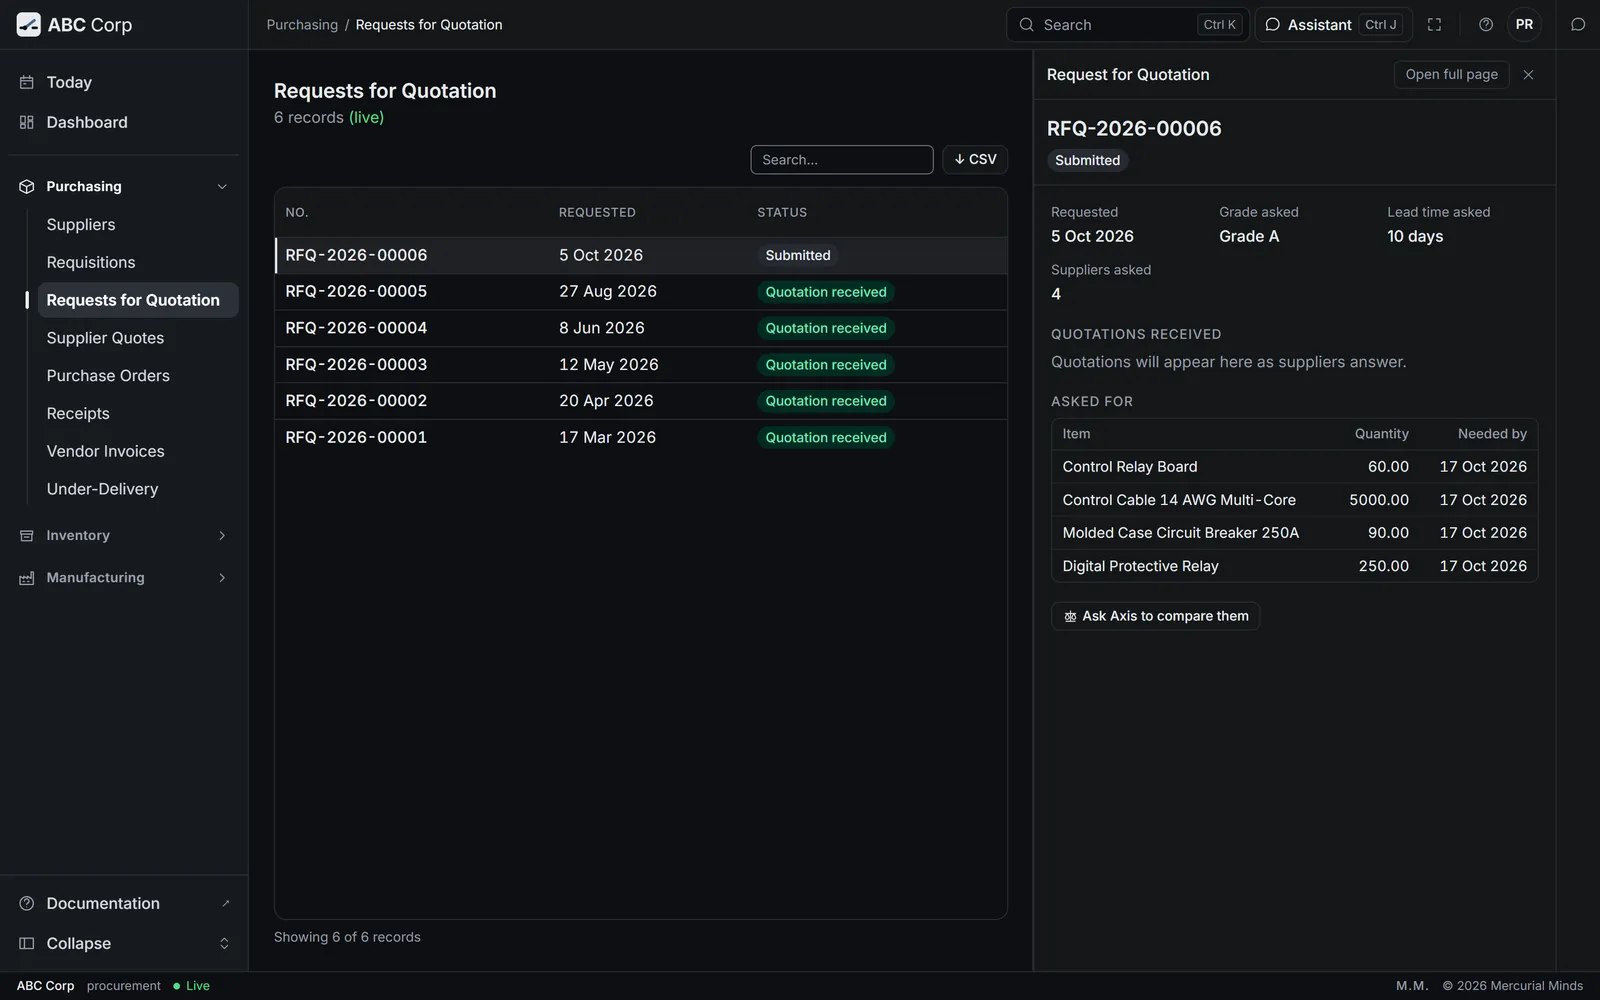Click the Manufacturing factory icon
This screenshot has height=1000, width=1600.
27,578
